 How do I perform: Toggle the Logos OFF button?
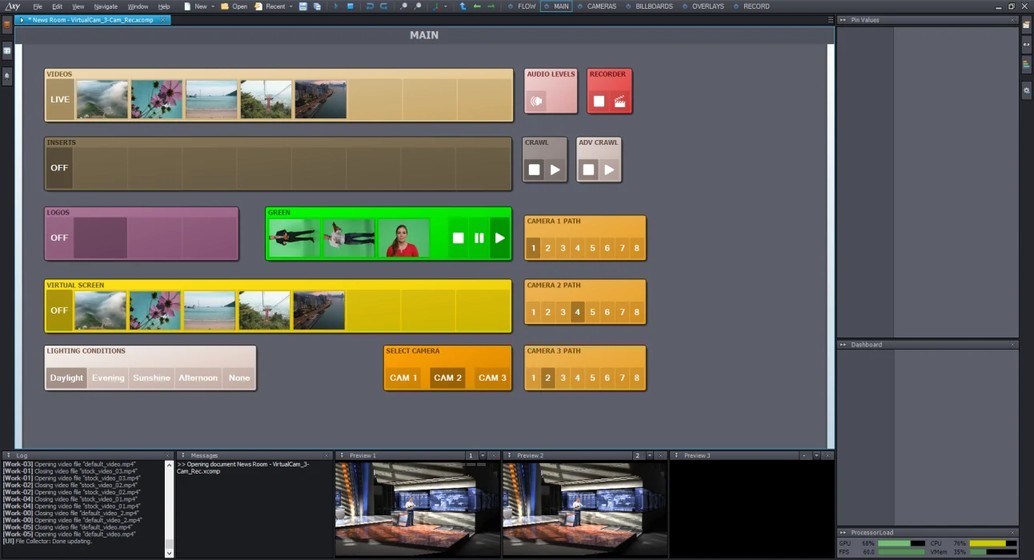click(x=60, y=237)
